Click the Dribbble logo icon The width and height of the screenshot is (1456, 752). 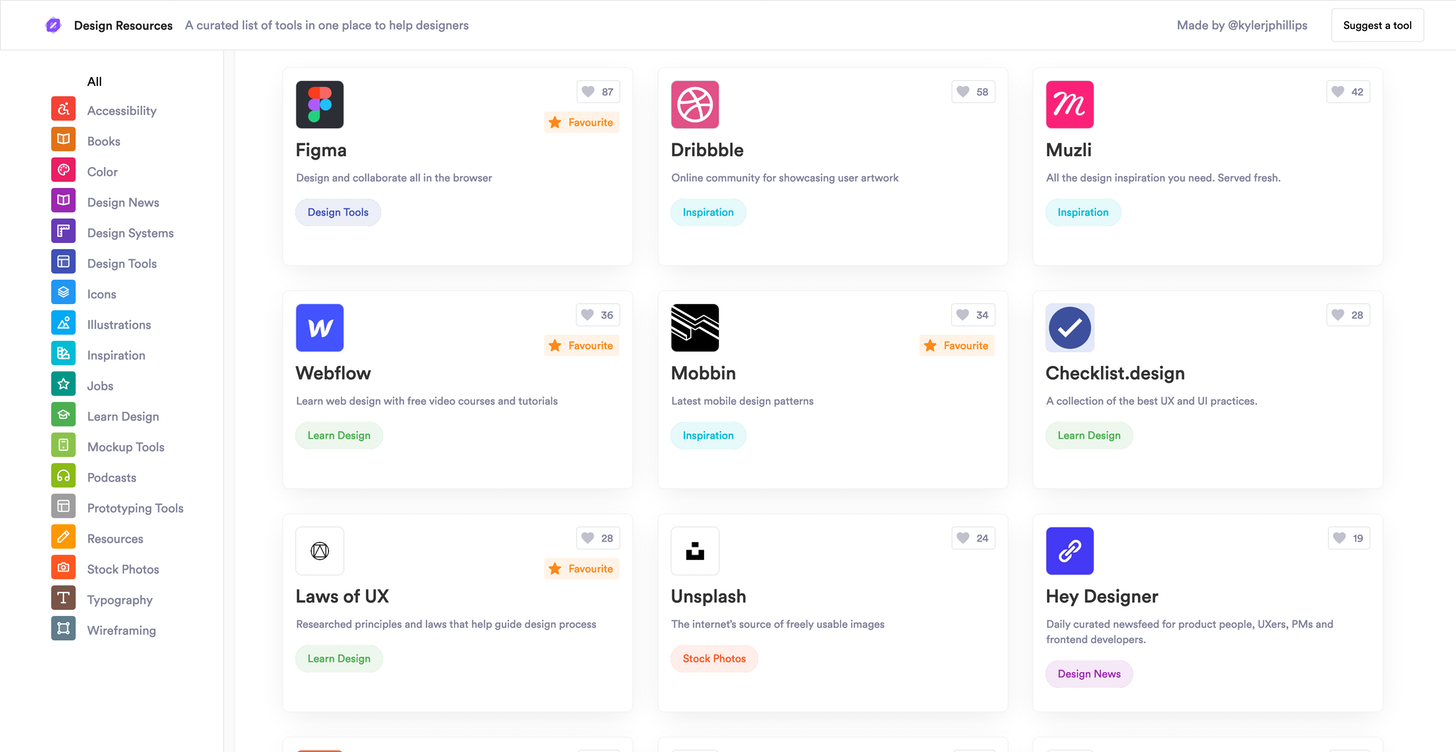(x=695, y=105)
